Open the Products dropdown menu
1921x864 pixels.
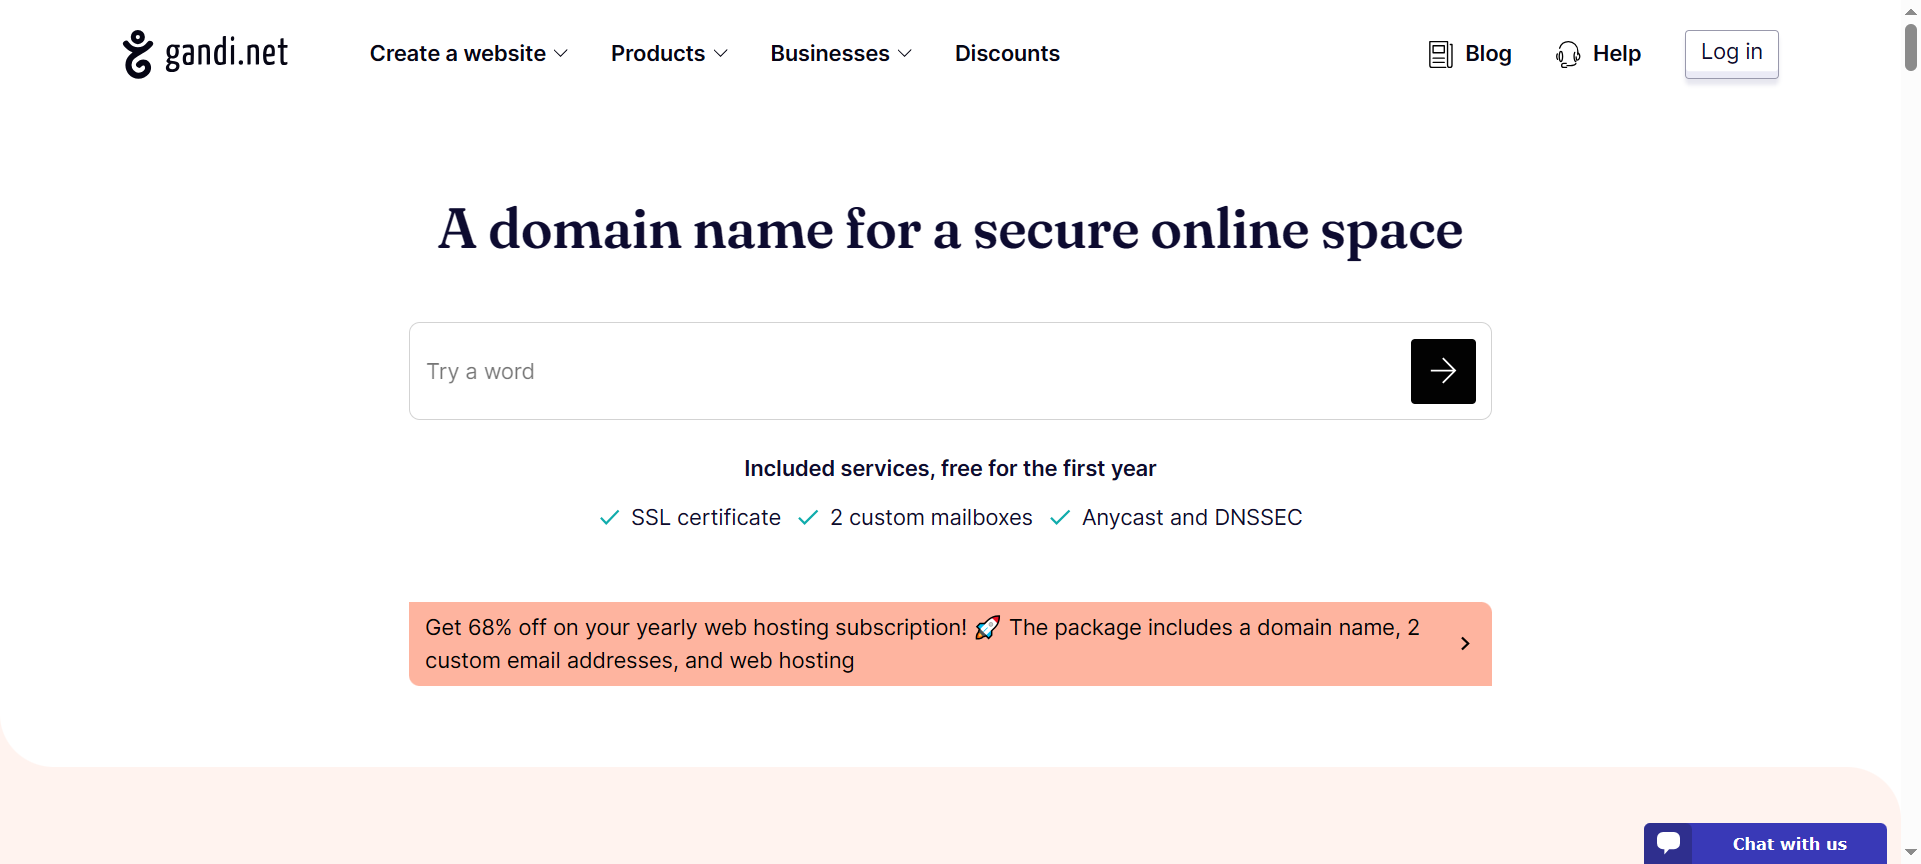[668, 54]
